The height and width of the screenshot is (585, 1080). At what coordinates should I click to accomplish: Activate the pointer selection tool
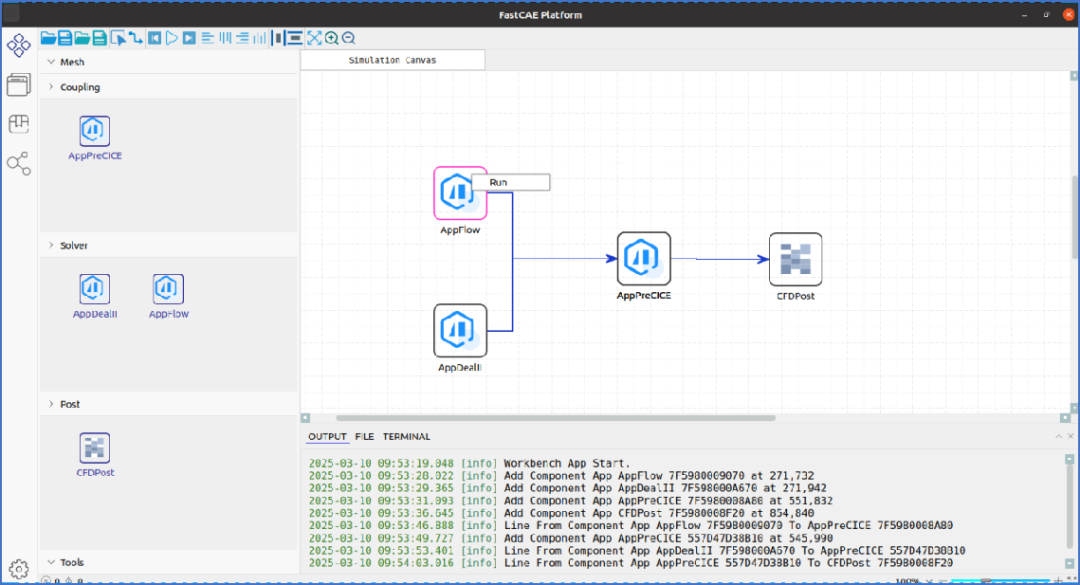[x=118, y=38]
